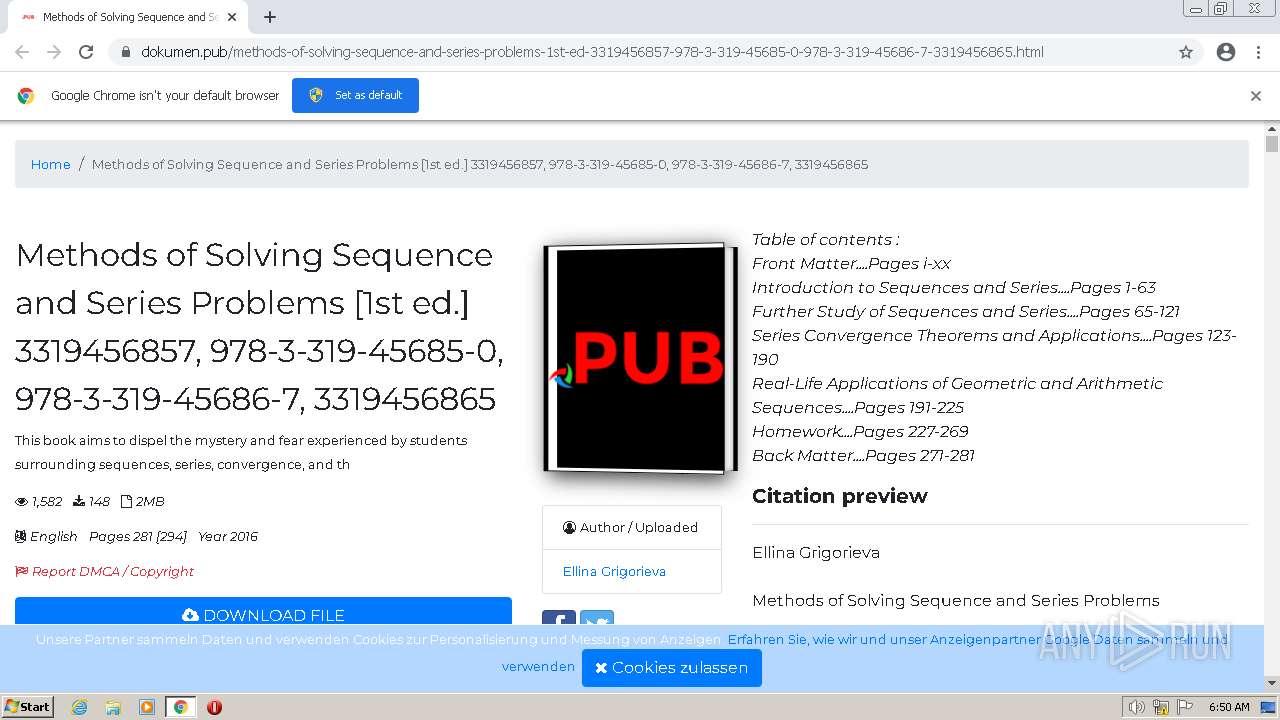The height and width of the screenshot is (720, 1280).
Task: Click the views eye icon
Action: click(x=21, y=501)
